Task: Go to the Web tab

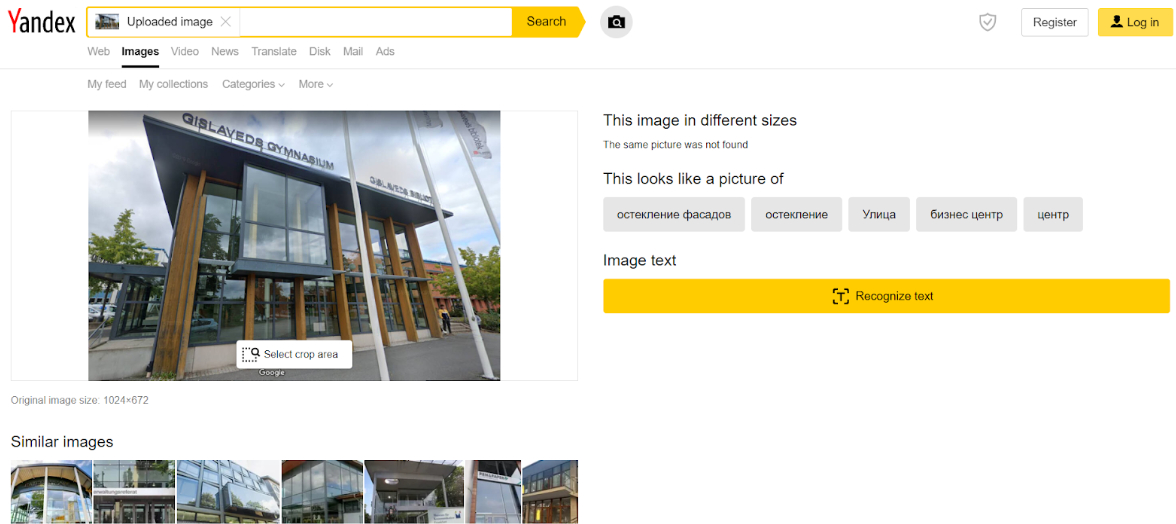Action: 98,51
